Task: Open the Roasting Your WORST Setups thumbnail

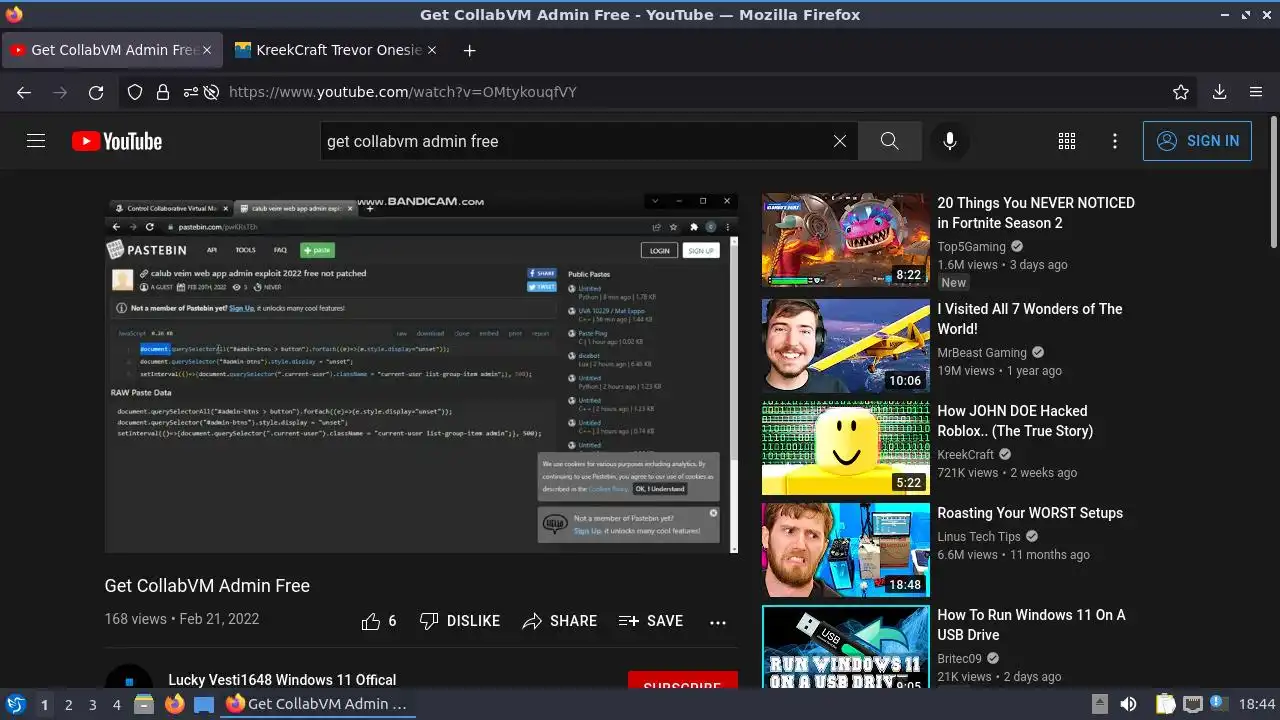Action: coord(845,550)
